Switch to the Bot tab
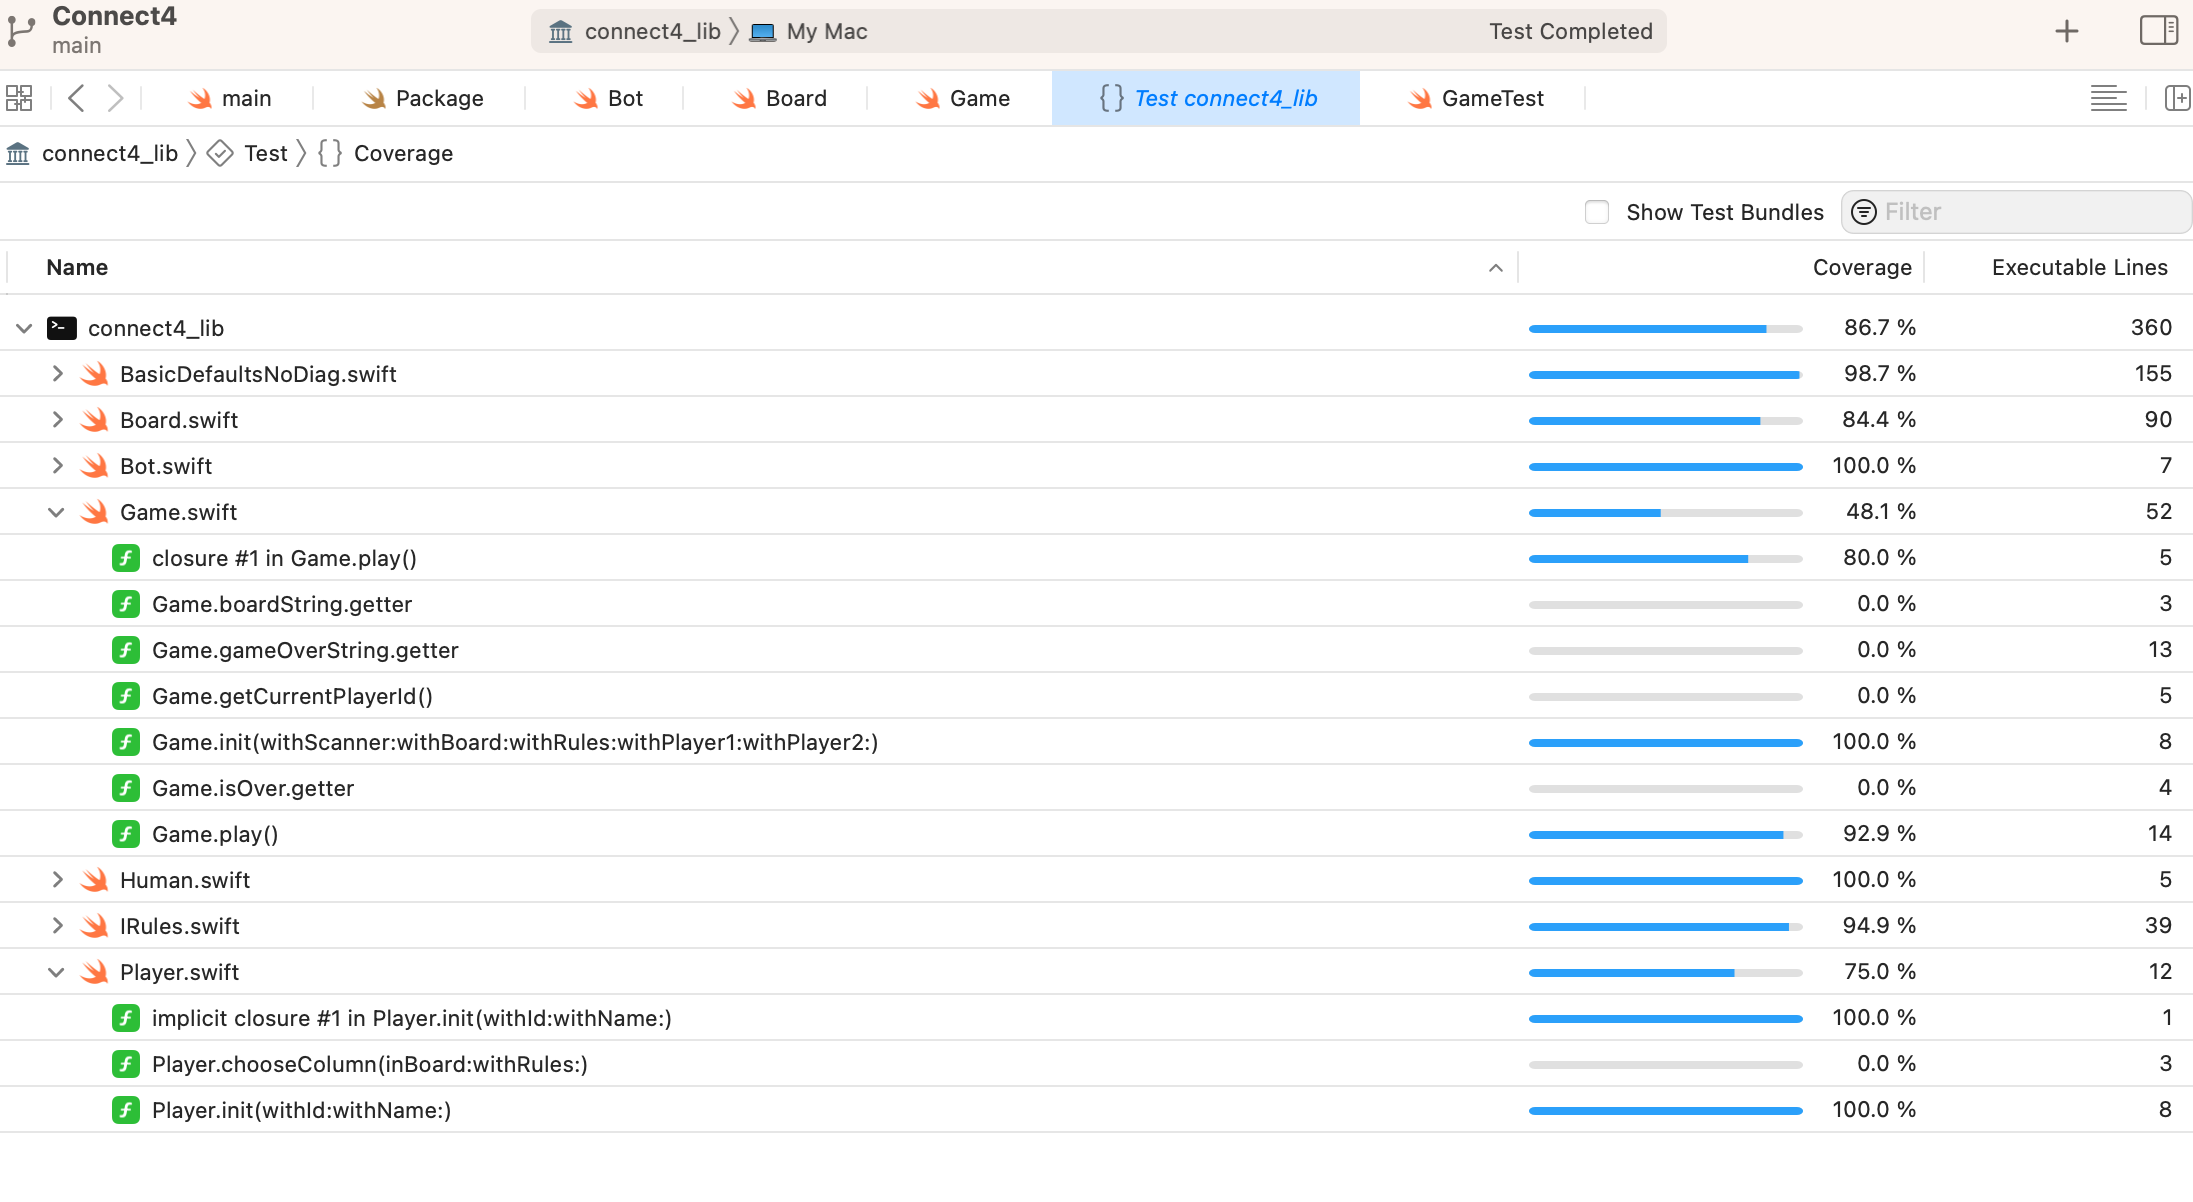This screenshot has height=1202, width=2193. 608,98
